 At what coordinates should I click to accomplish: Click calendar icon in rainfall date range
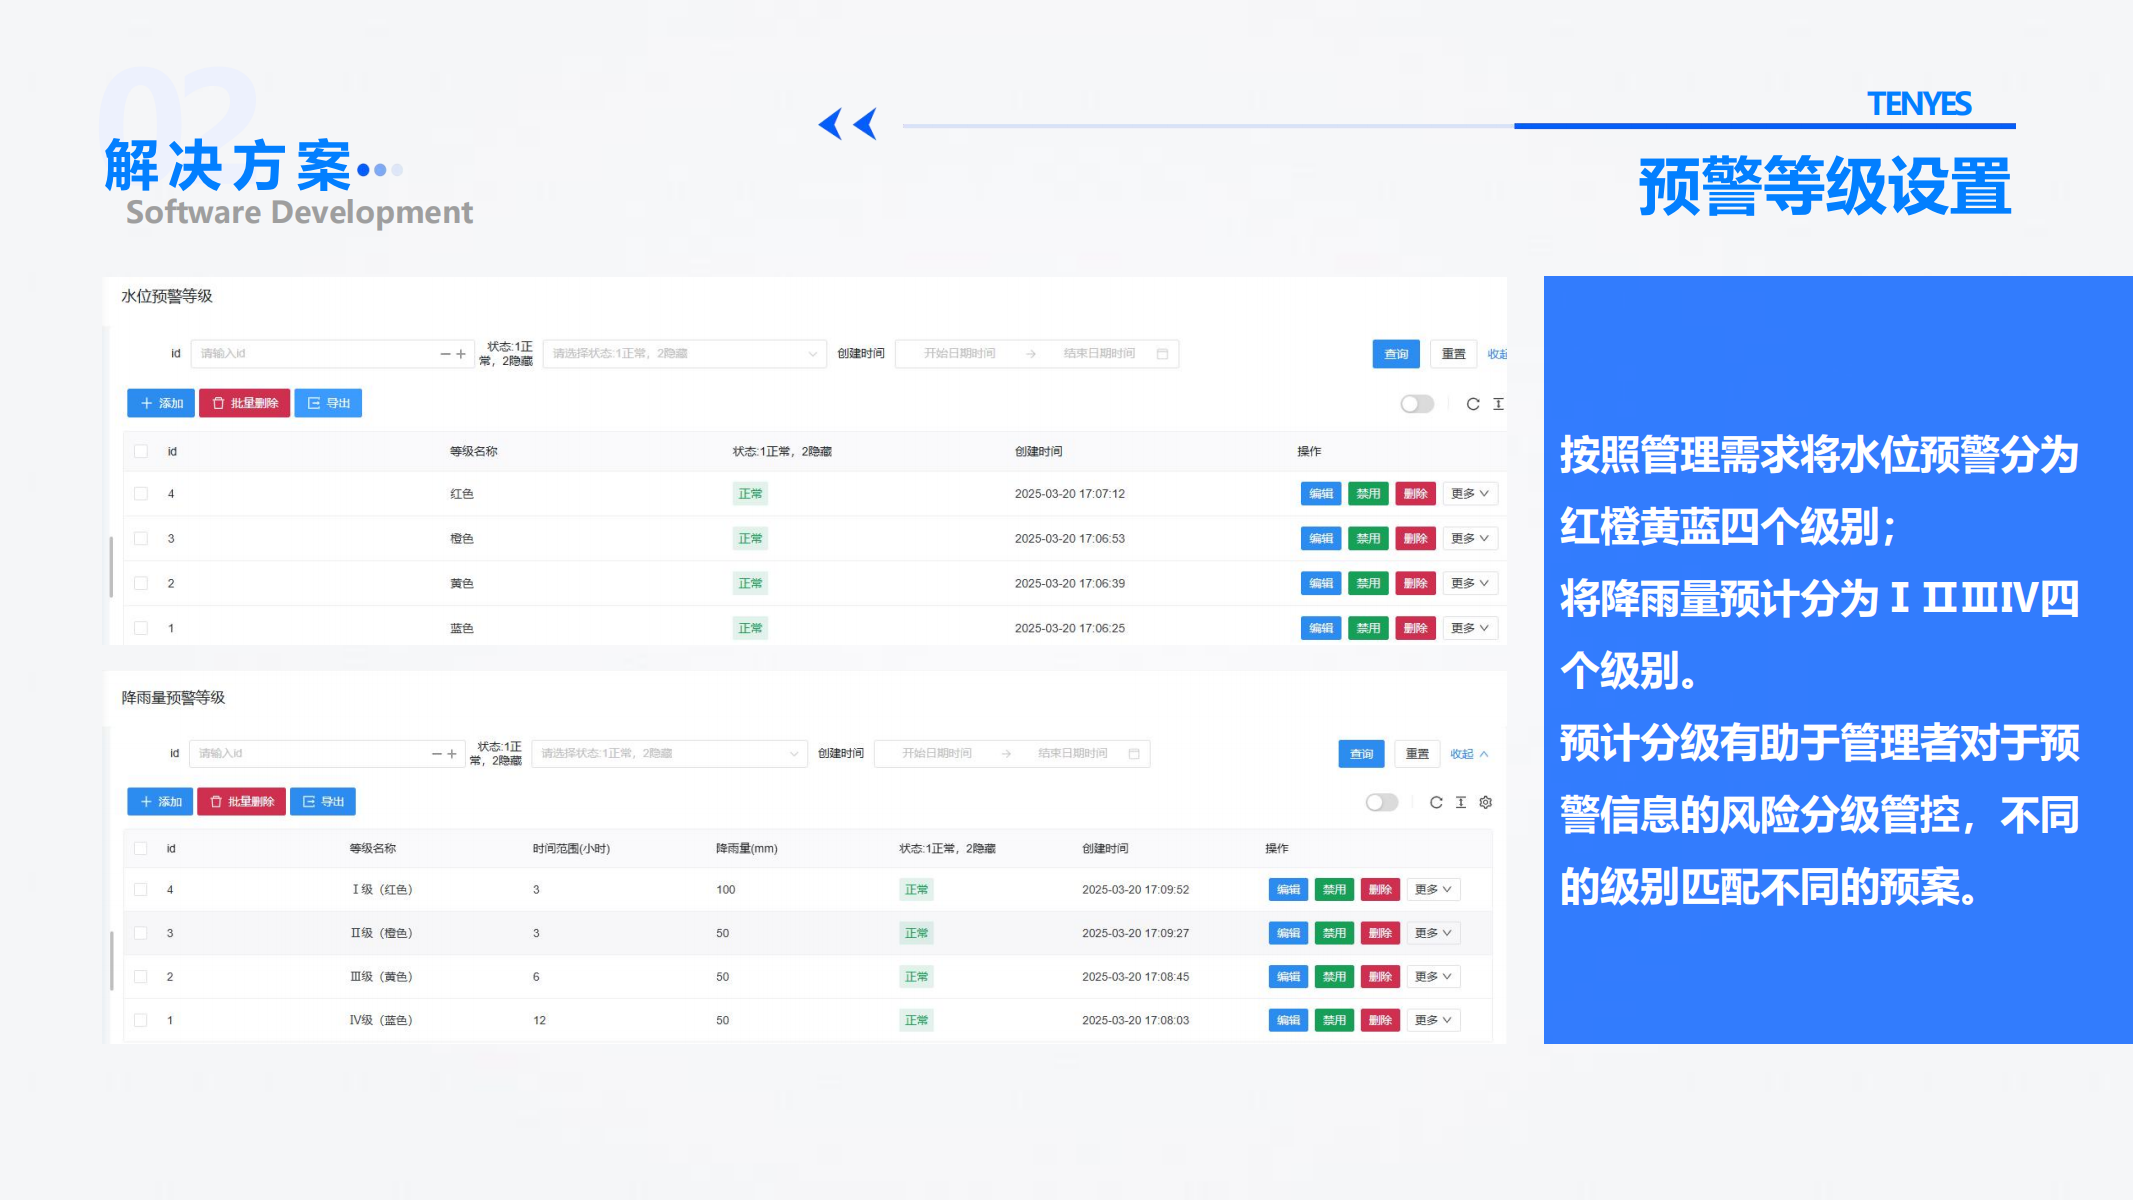(x=1134, y=754)
